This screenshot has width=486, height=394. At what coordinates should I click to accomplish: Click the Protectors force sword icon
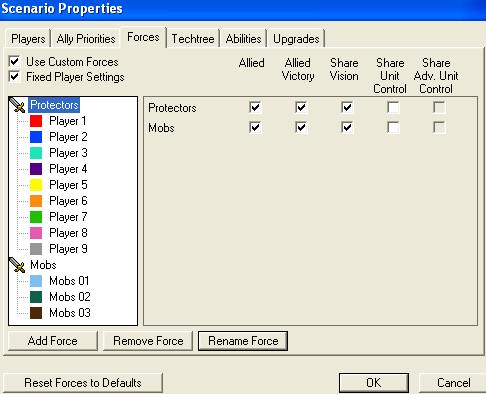pyautogui.click(x=17, y=105)
